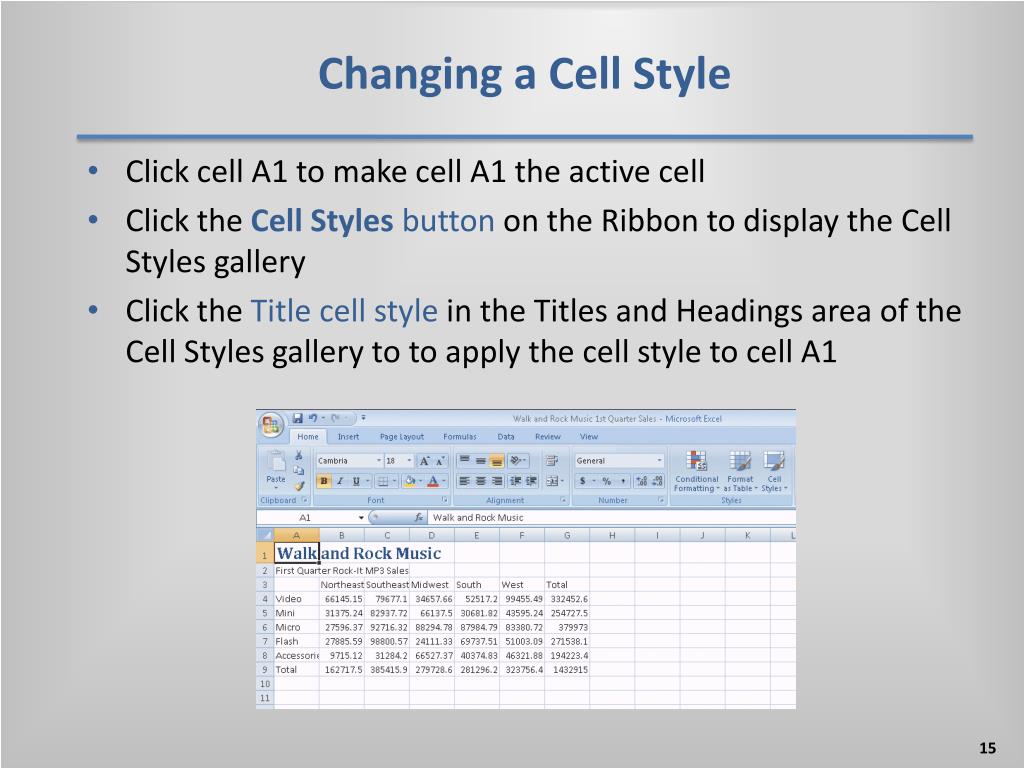This screenshot has width=1024, height=768.
Task: Click the Select All corner box
Action: (x=264, y=536)
